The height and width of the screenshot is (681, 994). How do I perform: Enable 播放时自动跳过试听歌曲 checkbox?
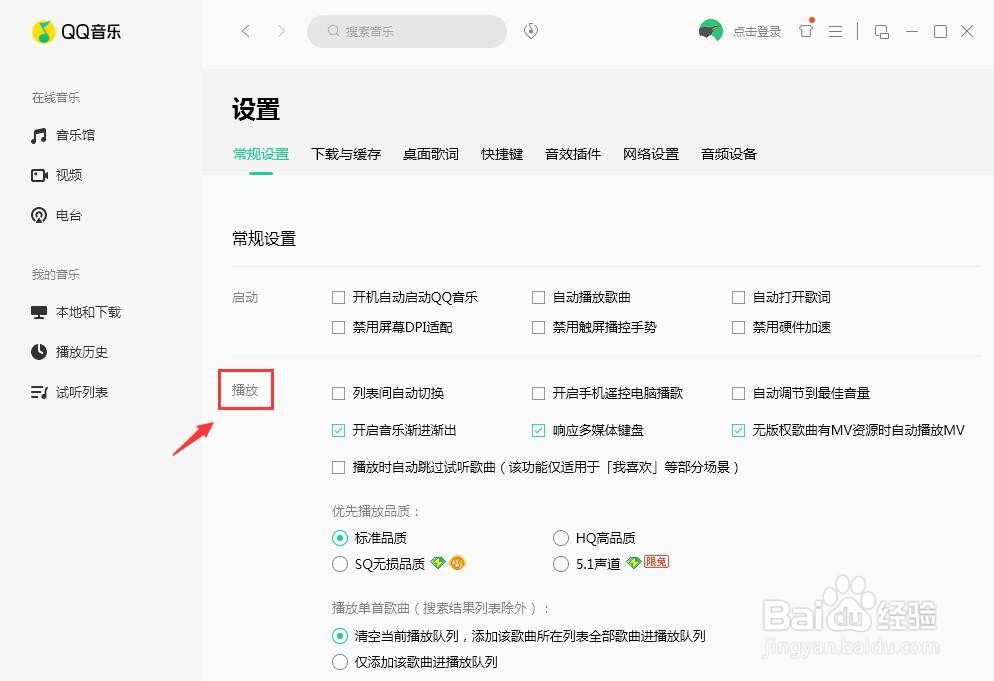coord(339,467)
